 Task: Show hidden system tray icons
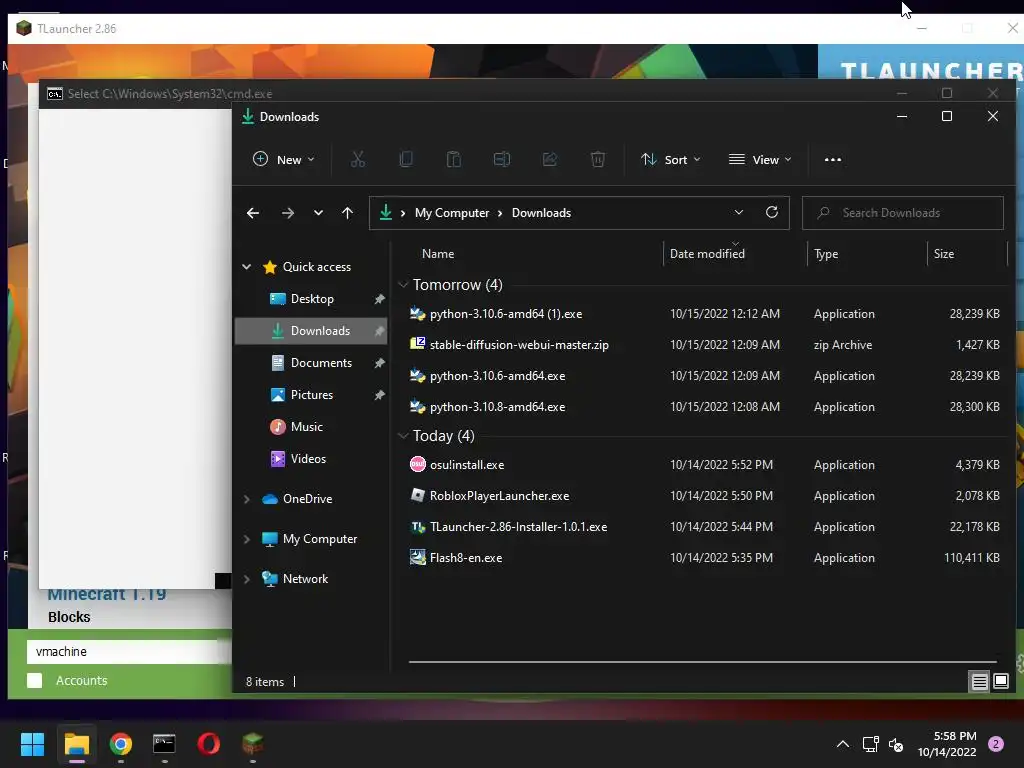[843, 744]
